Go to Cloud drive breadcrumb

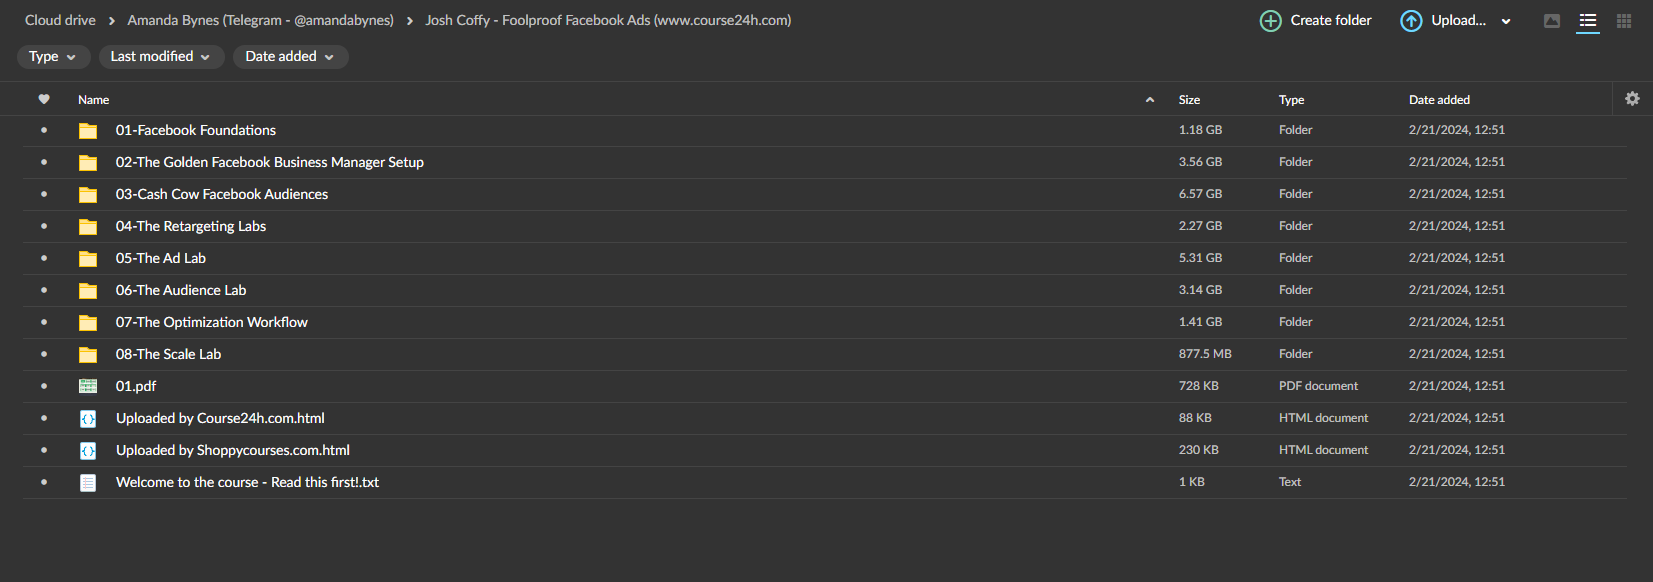point(60,20)
